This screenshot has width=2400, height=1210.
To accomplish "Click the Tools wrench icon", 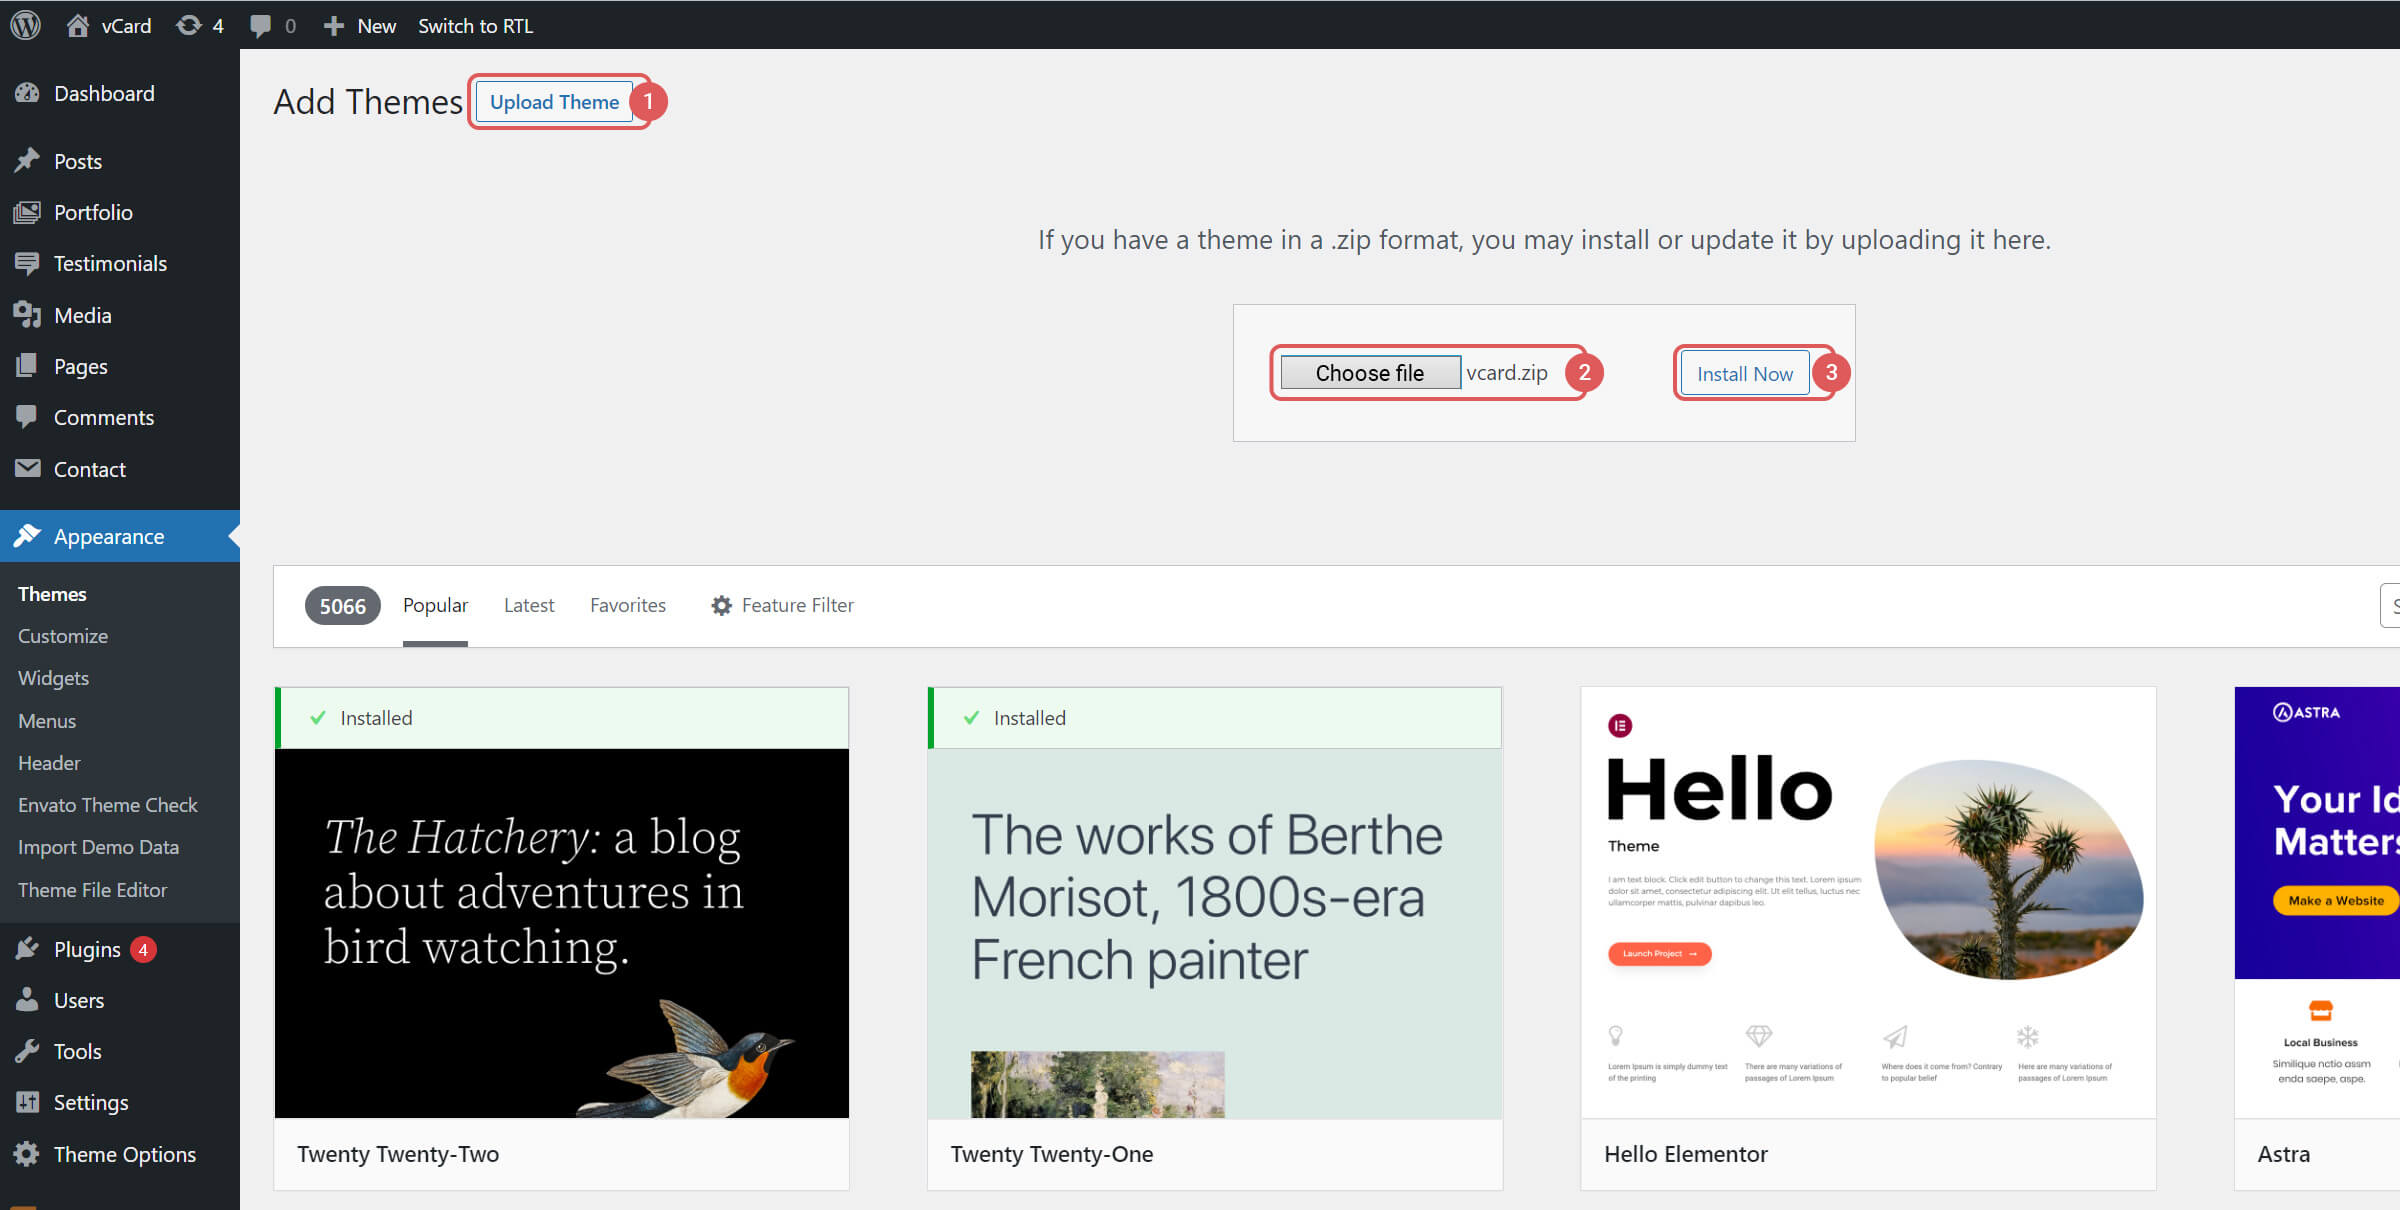I will [27, 1051].
